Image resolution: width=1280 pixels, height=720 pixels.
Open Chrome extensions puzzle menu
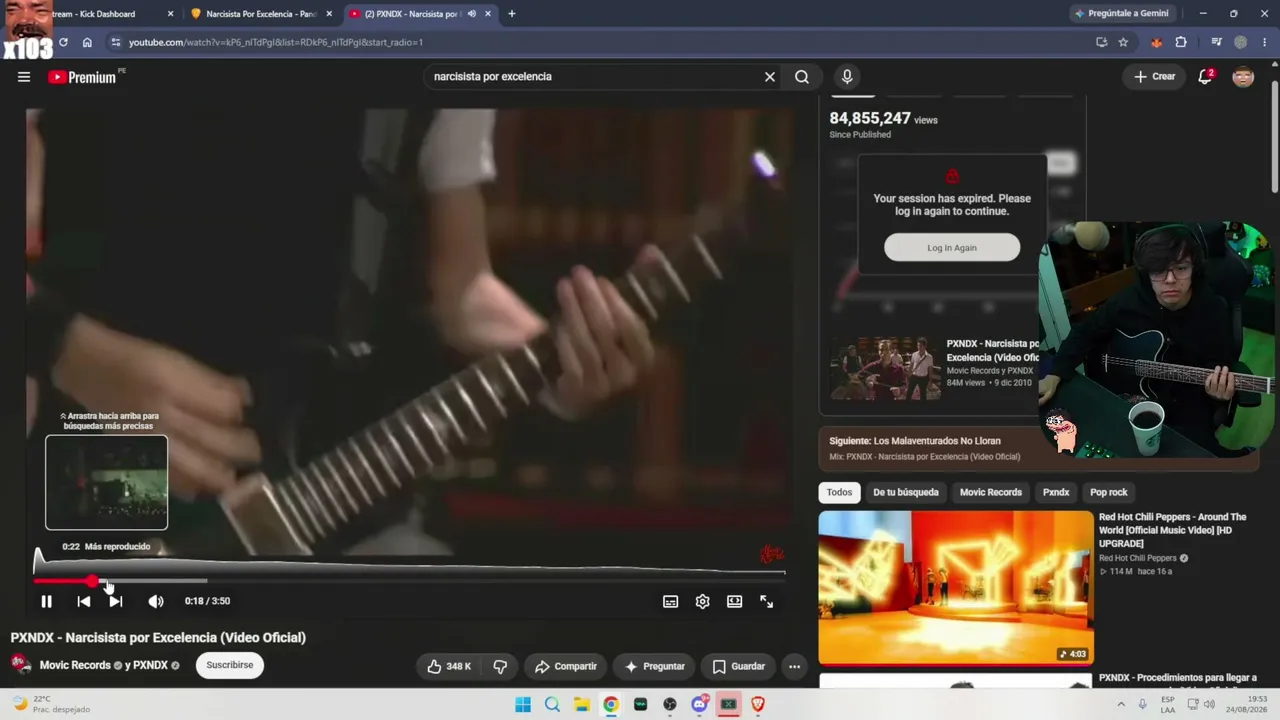[1181, 42]
